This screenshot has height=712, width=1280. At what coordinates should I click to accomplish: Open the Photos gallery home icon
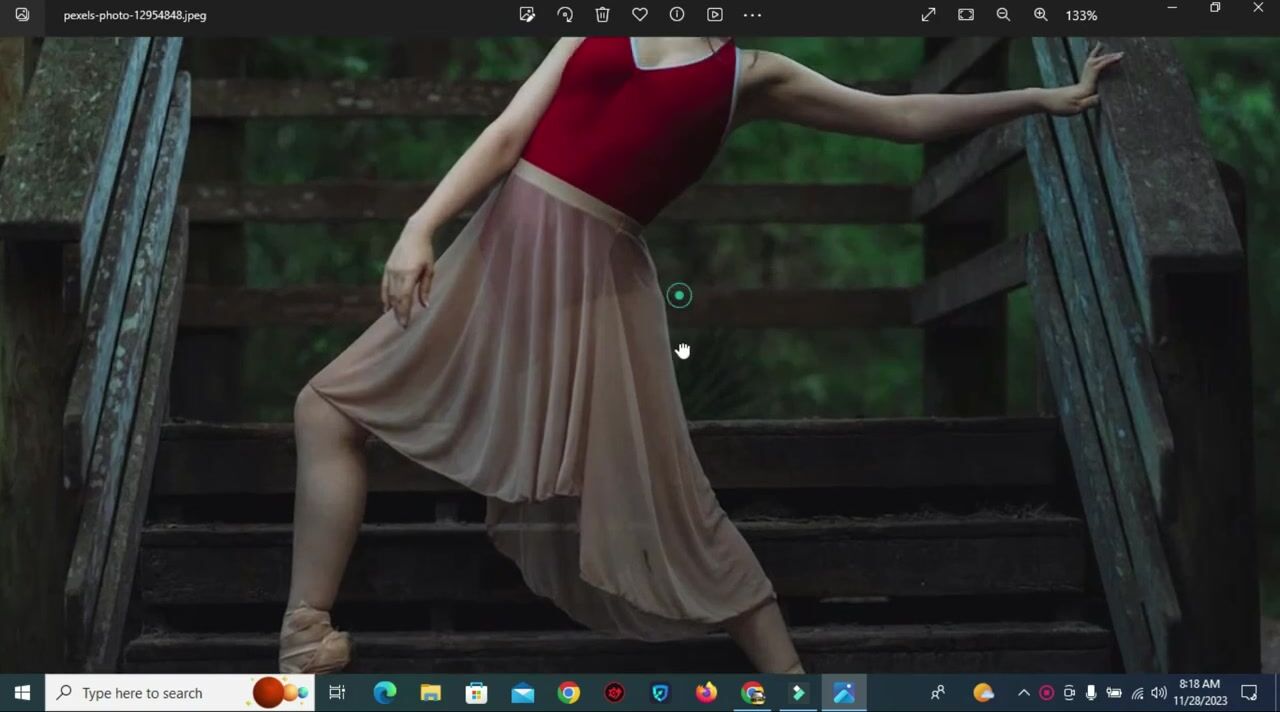point(22,15)
